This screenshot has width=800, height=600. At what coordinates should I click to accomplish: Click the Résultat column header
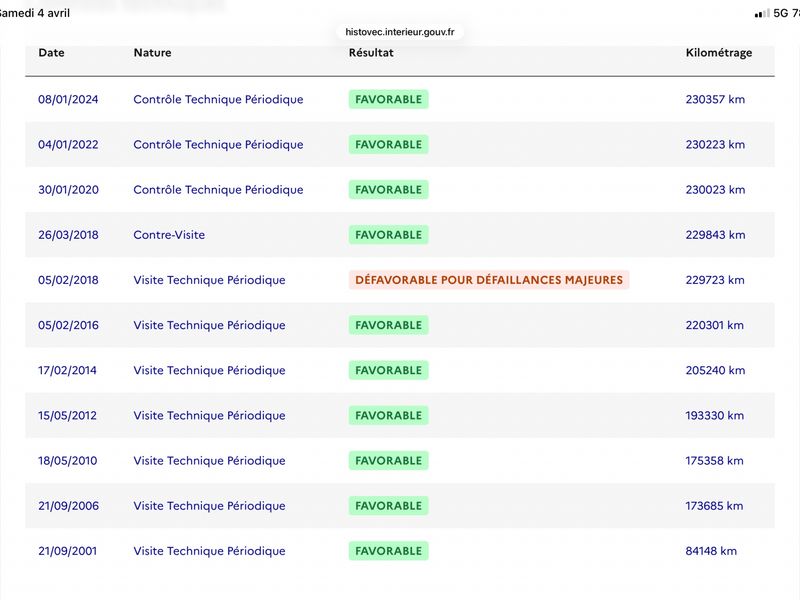coord(371,53)
